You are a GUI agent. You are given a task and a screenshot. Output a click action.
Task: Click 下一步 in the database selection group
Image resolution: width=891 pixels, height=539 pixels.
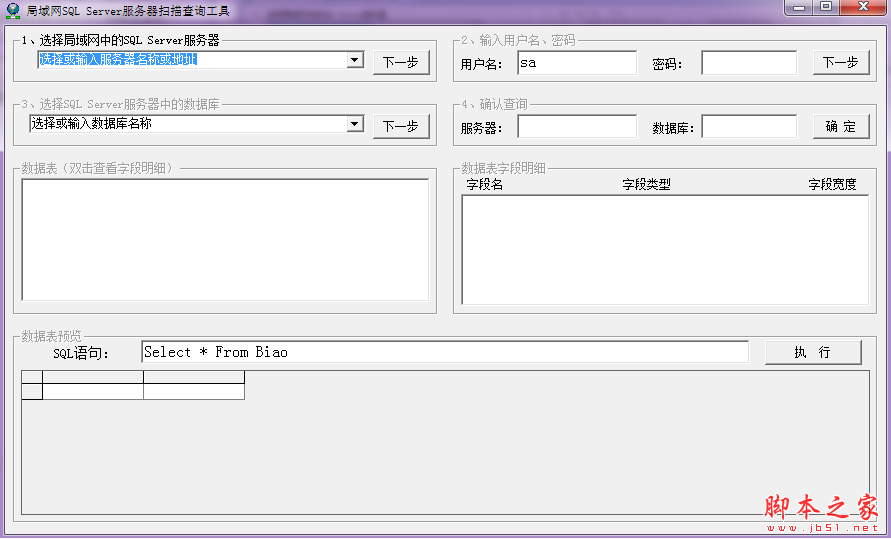401,126
